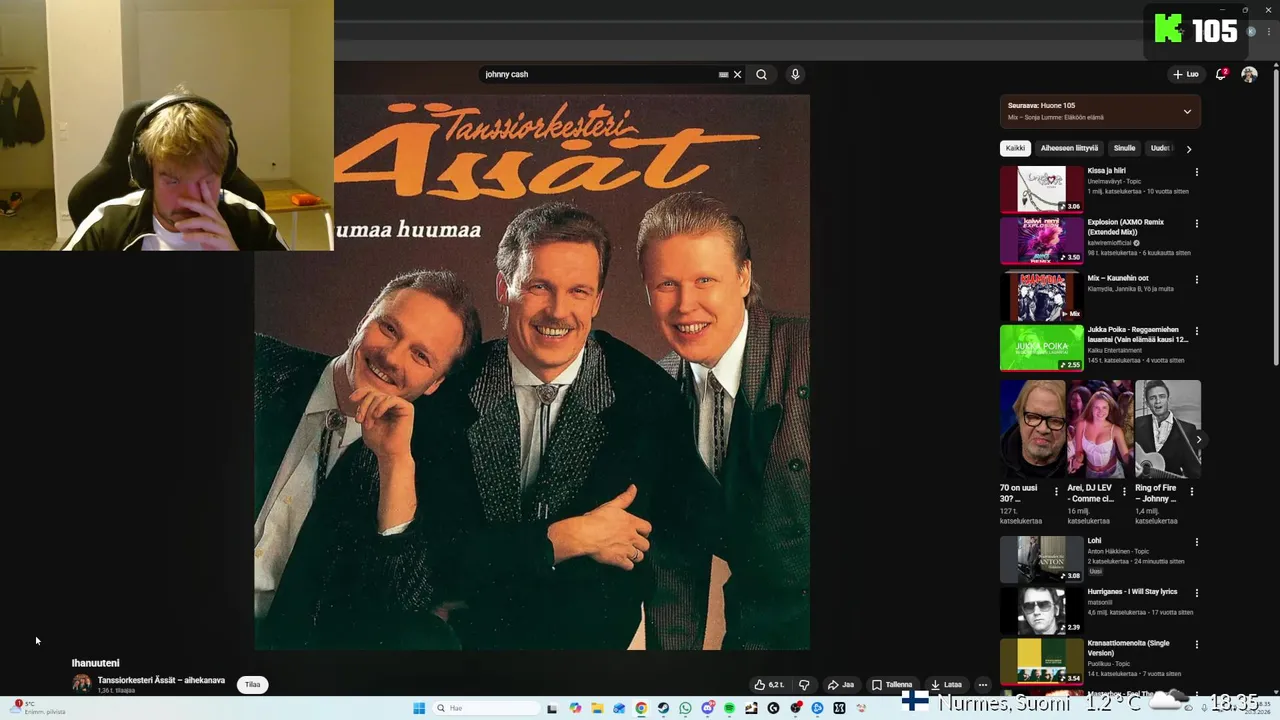
Task: Open Spotify from the taskbar
Action: [729, 708]
